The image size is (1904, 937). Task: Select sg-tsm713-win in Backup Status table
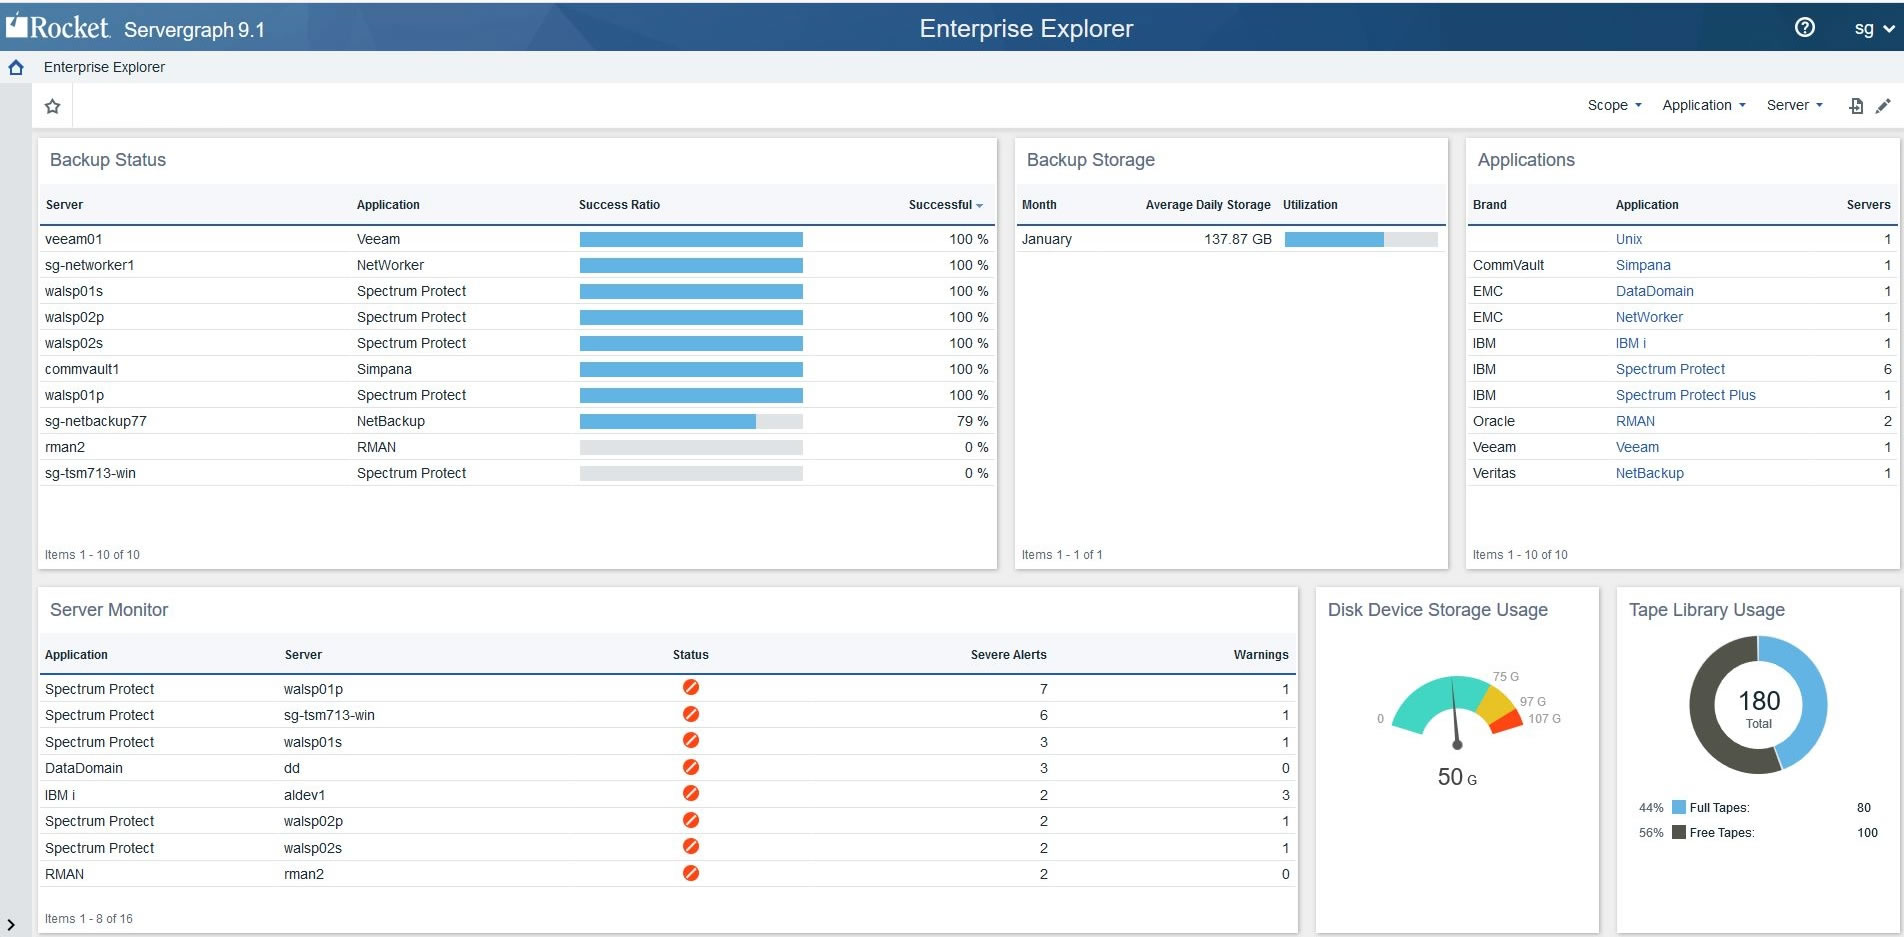pyautogui.click(x=517, y=473)
